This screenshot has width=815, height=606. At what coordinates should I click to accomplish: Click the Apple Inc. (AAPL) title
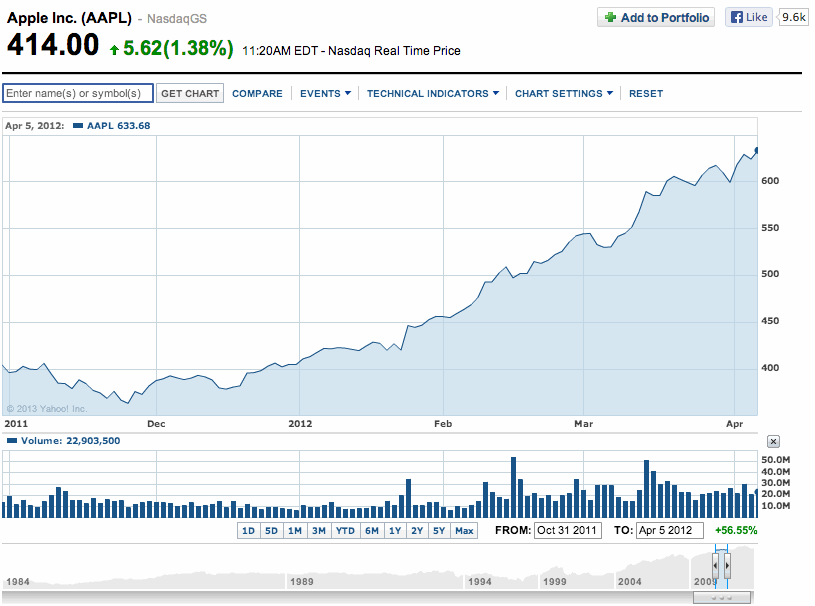pyautogui.click(x=69, y=18)
